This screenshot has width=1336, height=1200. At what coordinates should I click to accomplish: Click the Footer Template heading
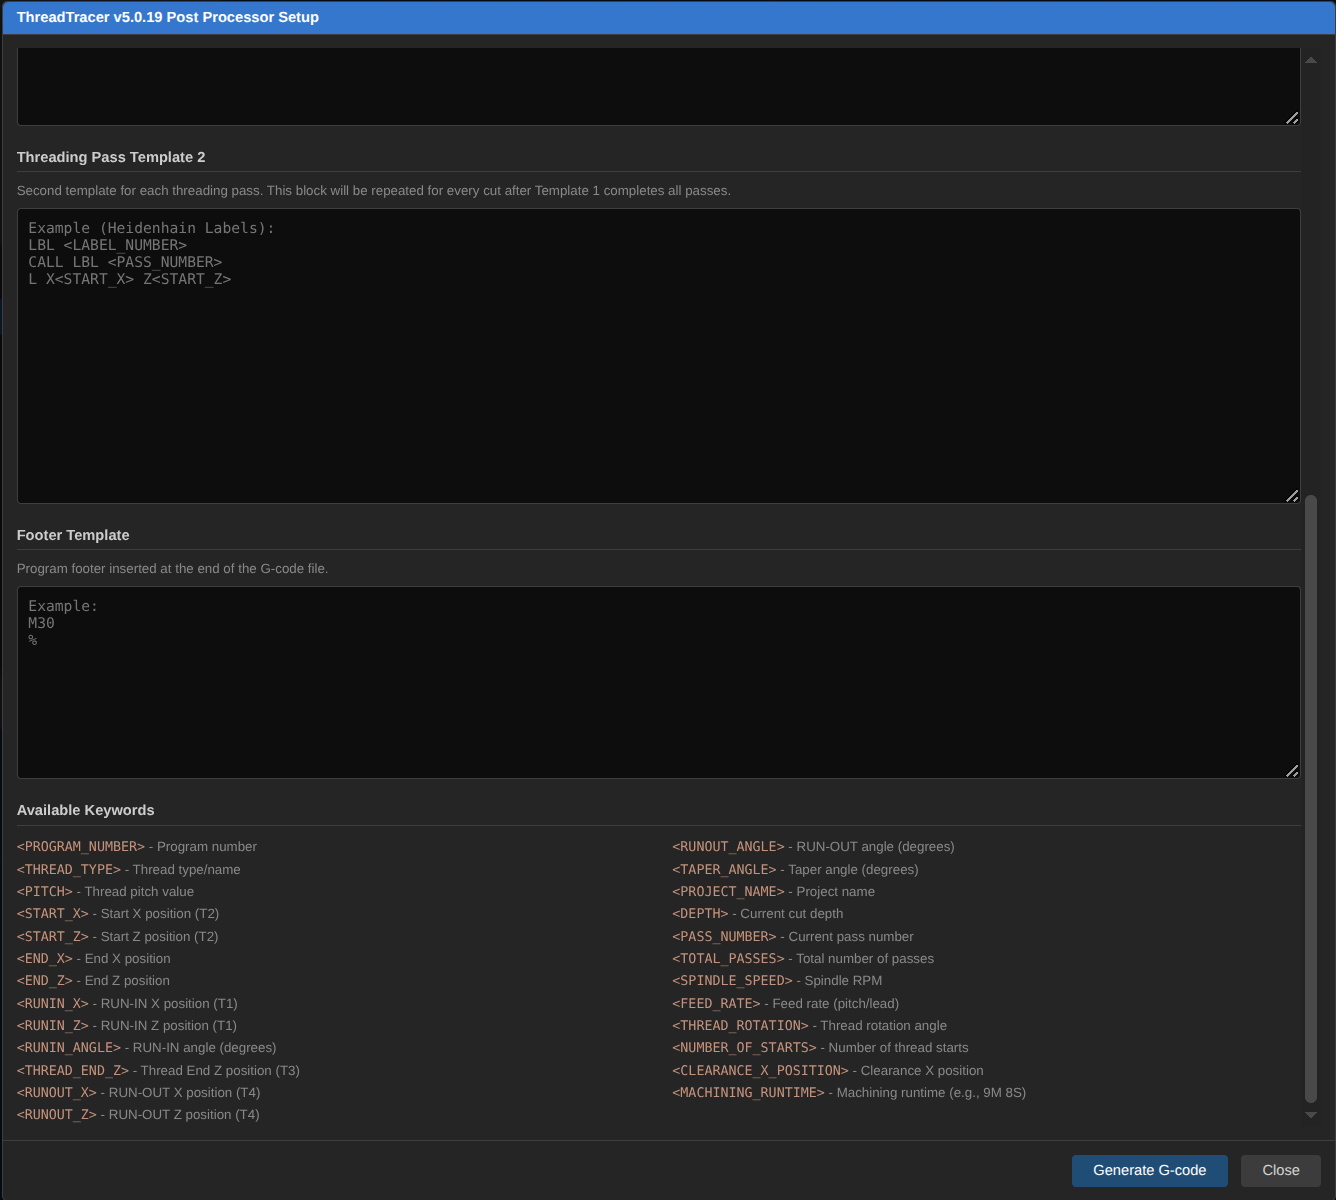pyautogui.click(x=73, y=535)
